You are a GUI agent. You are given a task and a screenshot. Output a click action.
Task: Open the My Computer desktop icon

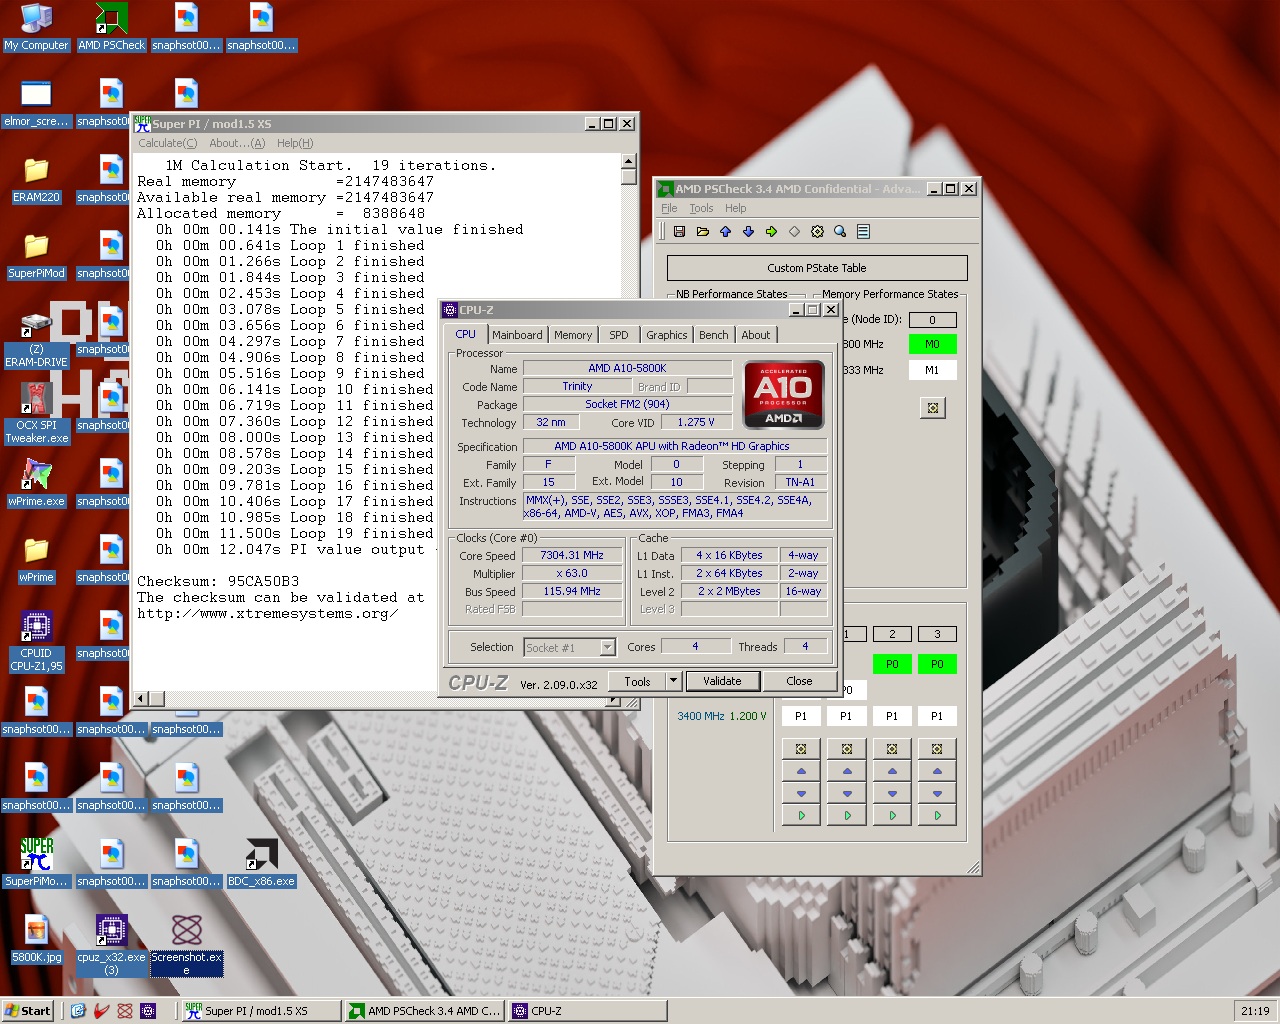37,27
